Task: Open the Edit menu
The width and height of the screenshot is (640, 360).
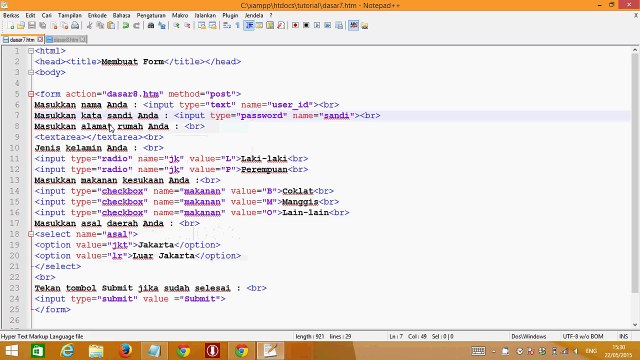Action: click(x=30, y=16)
